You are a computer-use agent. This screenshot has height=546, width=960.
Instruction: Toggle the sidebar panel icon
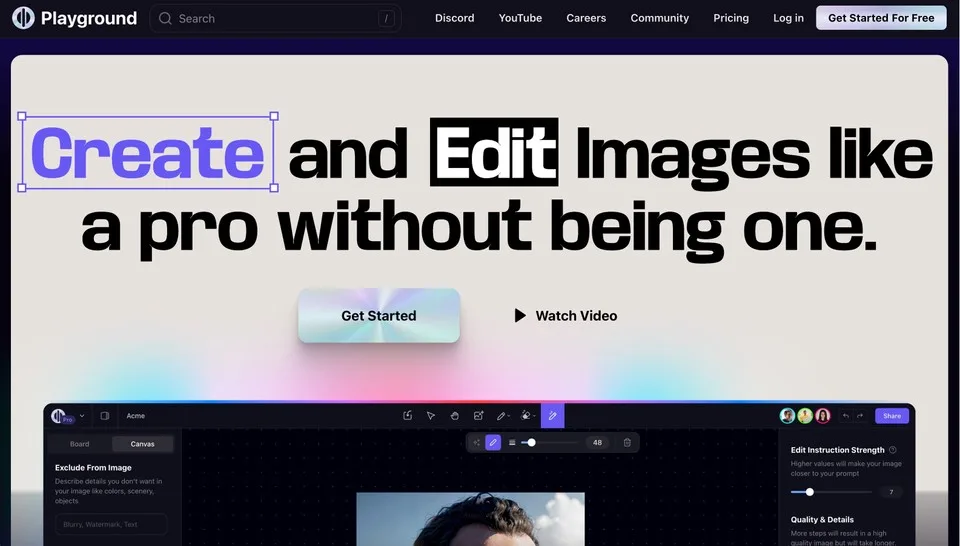[x=105, y=416]
